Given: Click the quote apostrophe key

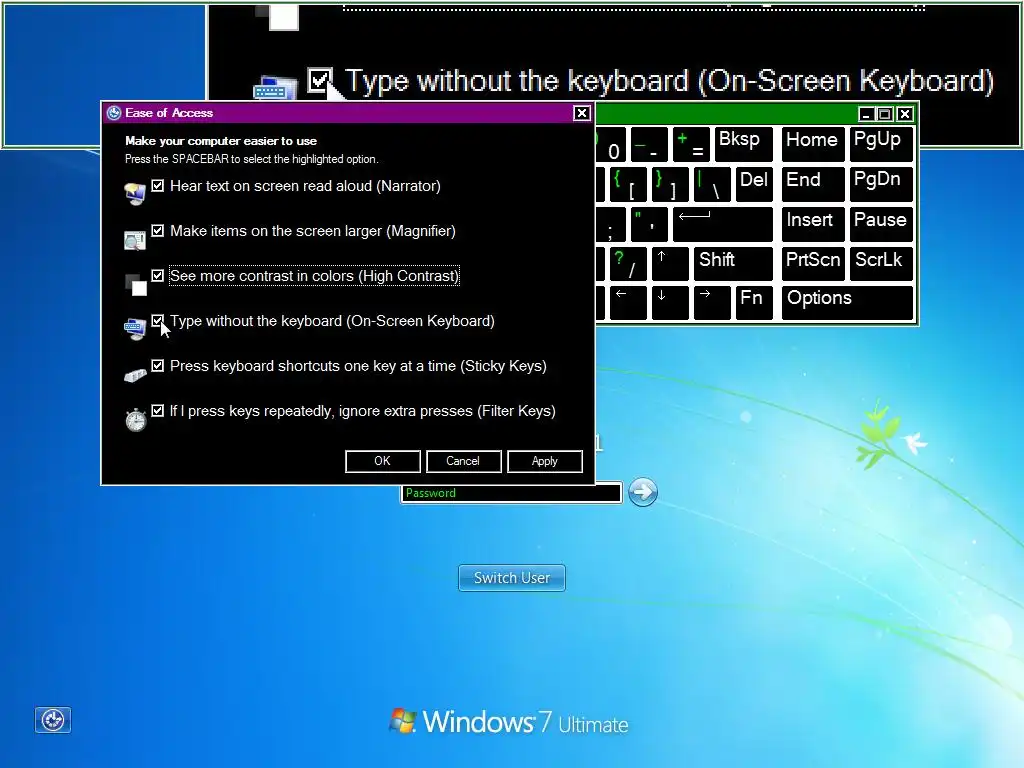Looking at the screenshot, I should point(649,225).
